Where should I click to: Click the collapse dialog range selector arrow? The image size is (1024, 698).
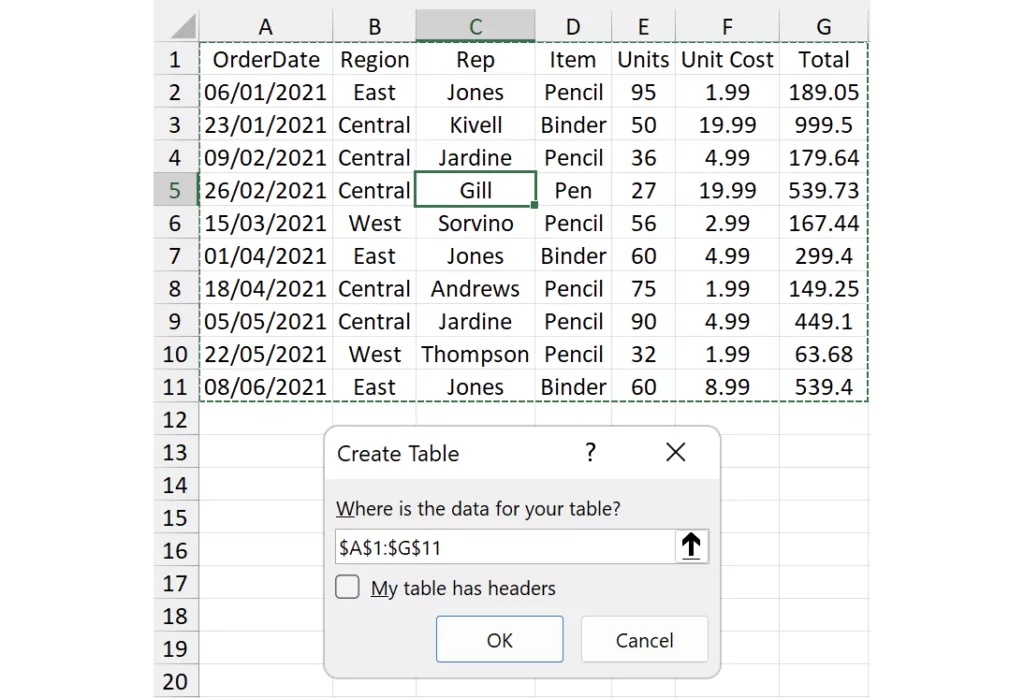(691, 546)
